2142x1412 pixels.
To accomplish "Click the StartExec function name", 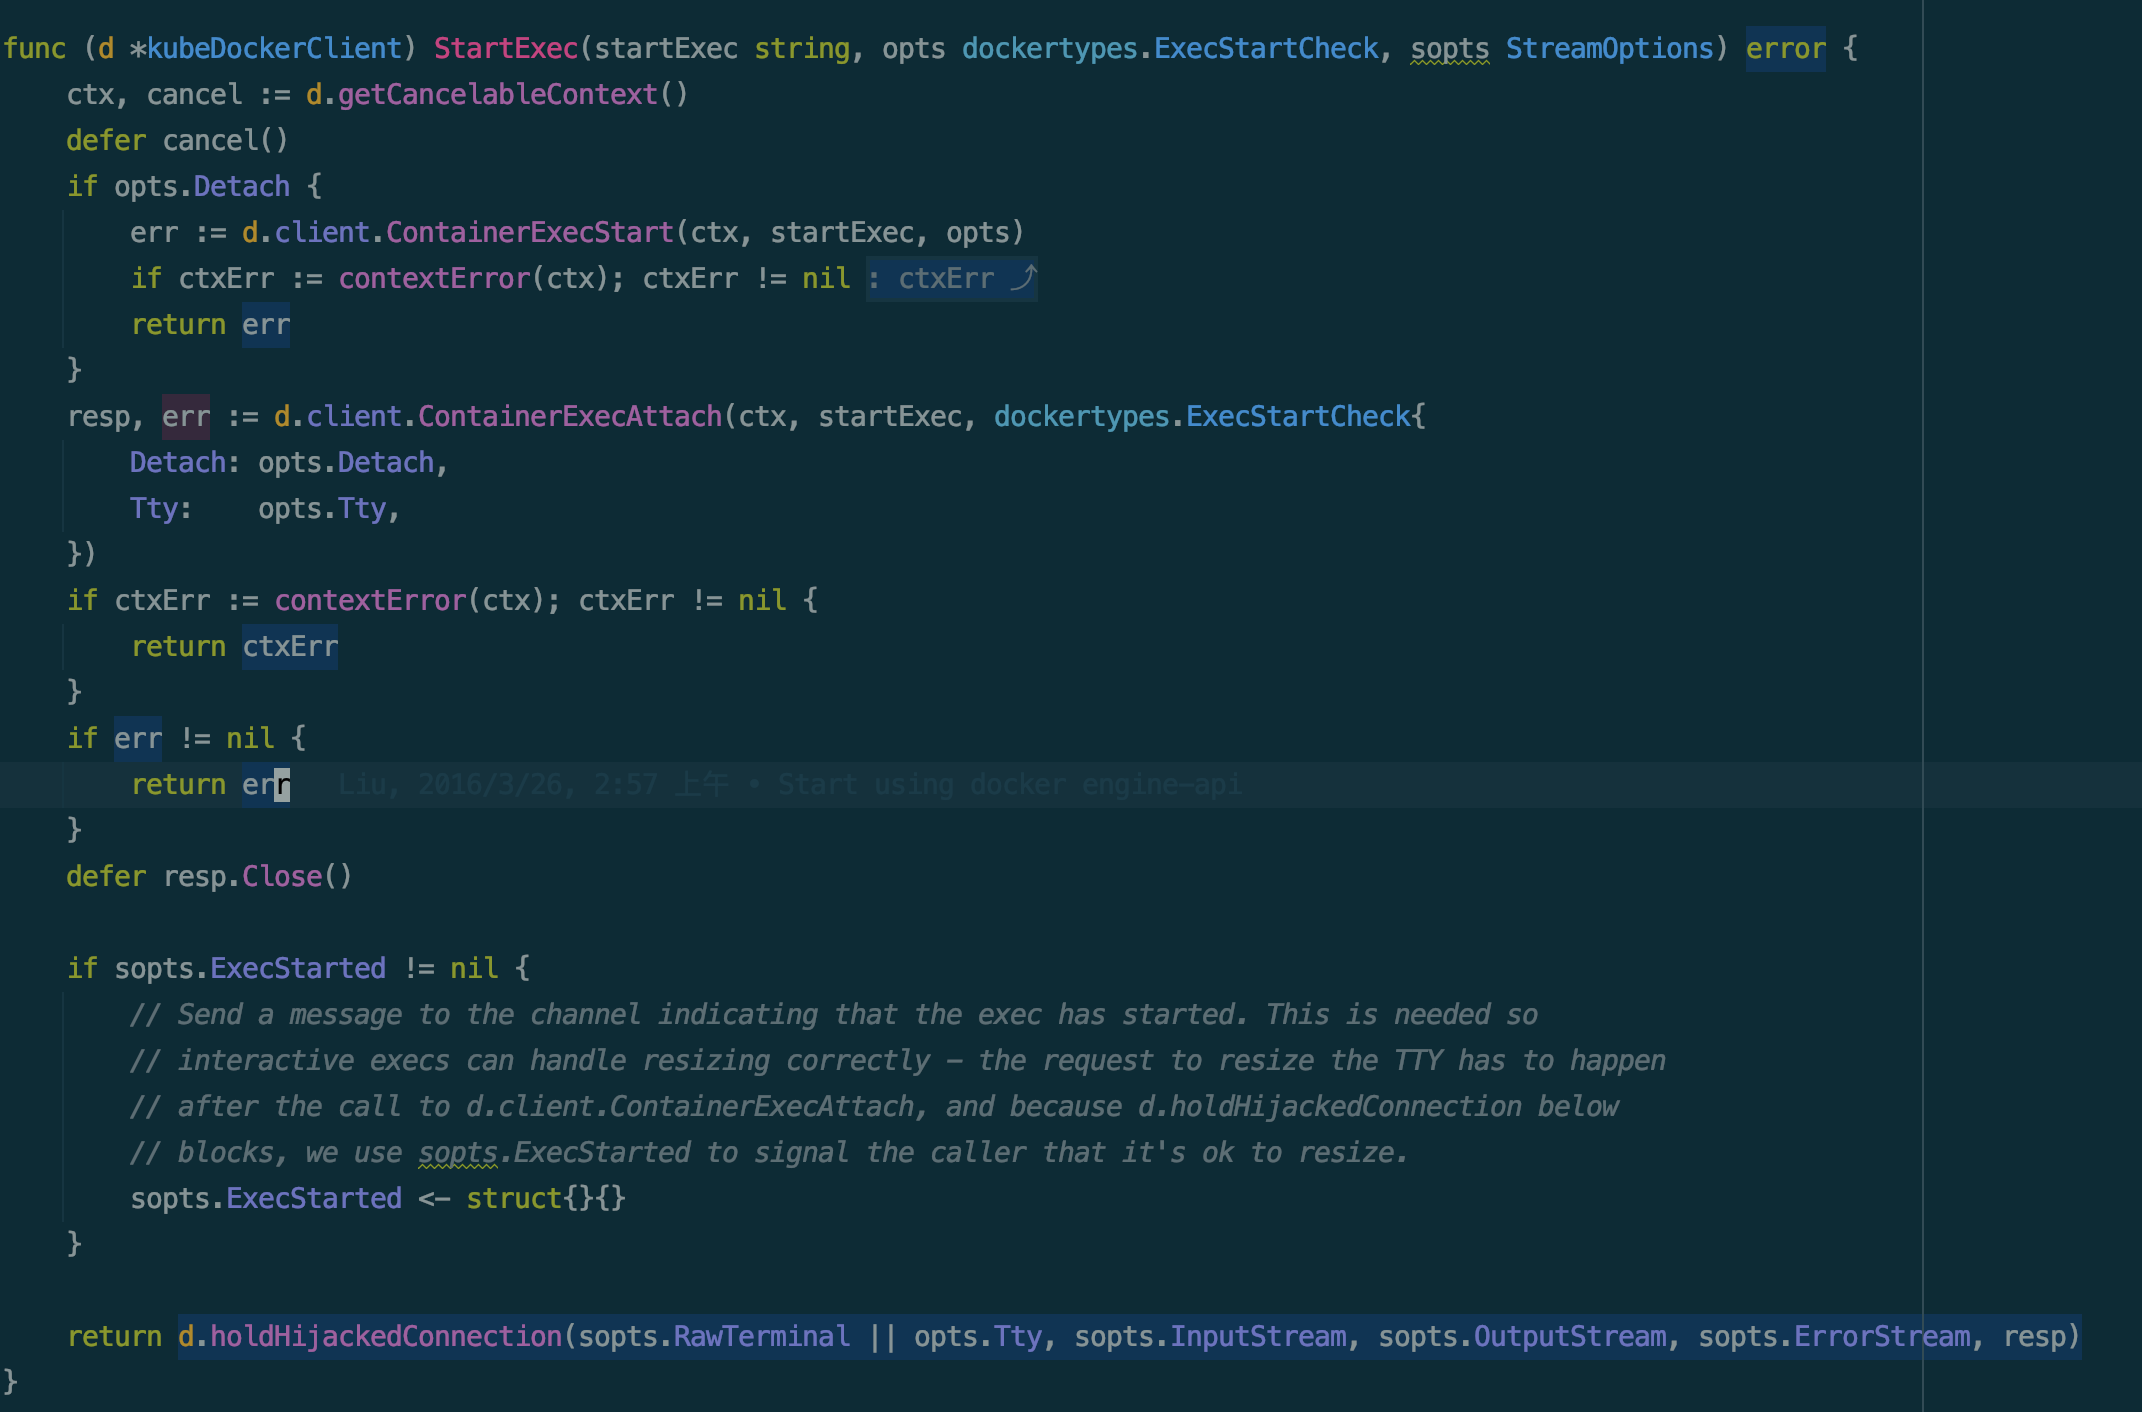I will (x=506, y=48).
